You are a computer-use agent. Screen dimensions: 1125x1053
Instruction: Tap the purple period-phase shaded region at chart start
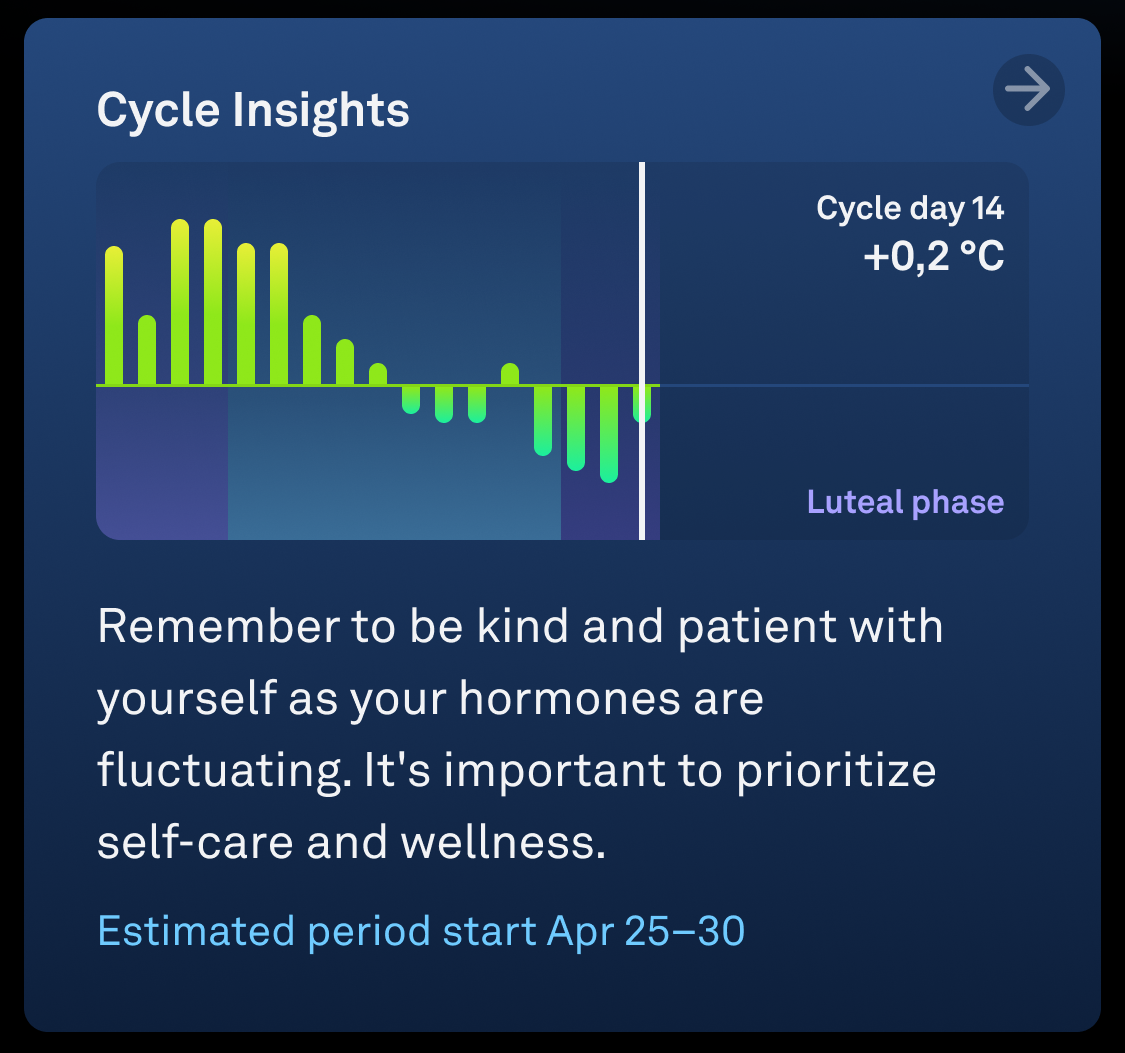162,463
